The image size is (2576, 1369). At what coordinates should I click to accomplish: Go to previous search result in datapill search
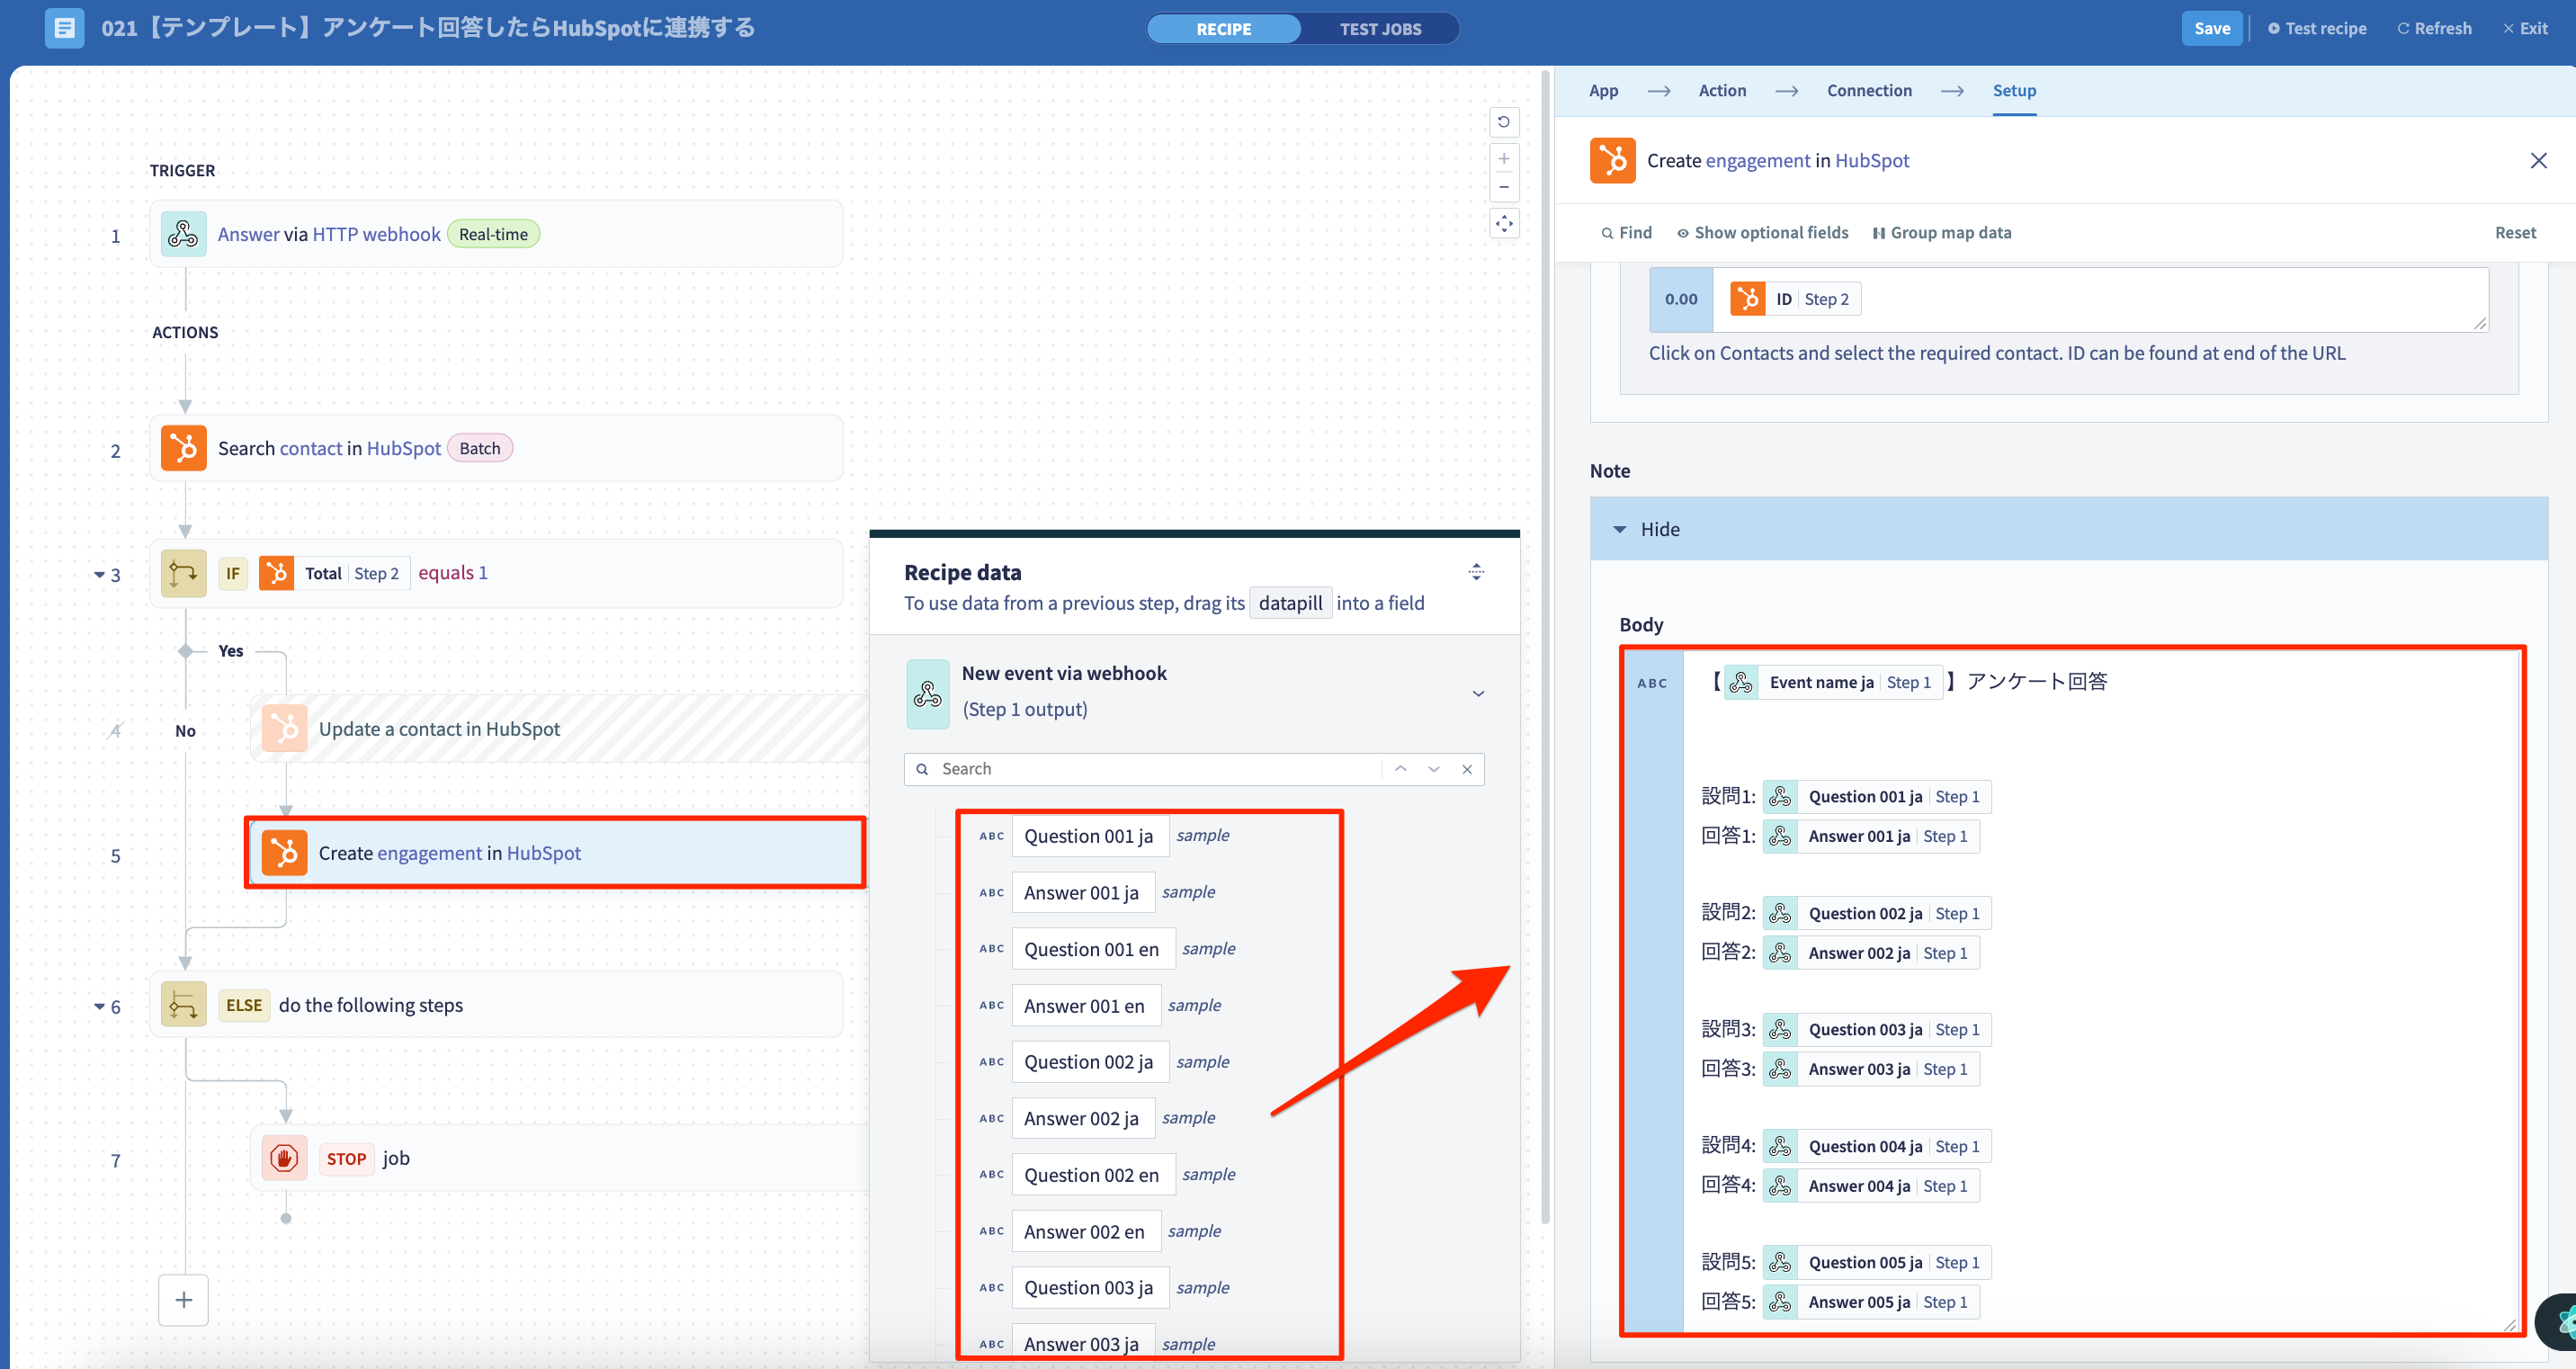[1400, 769]
